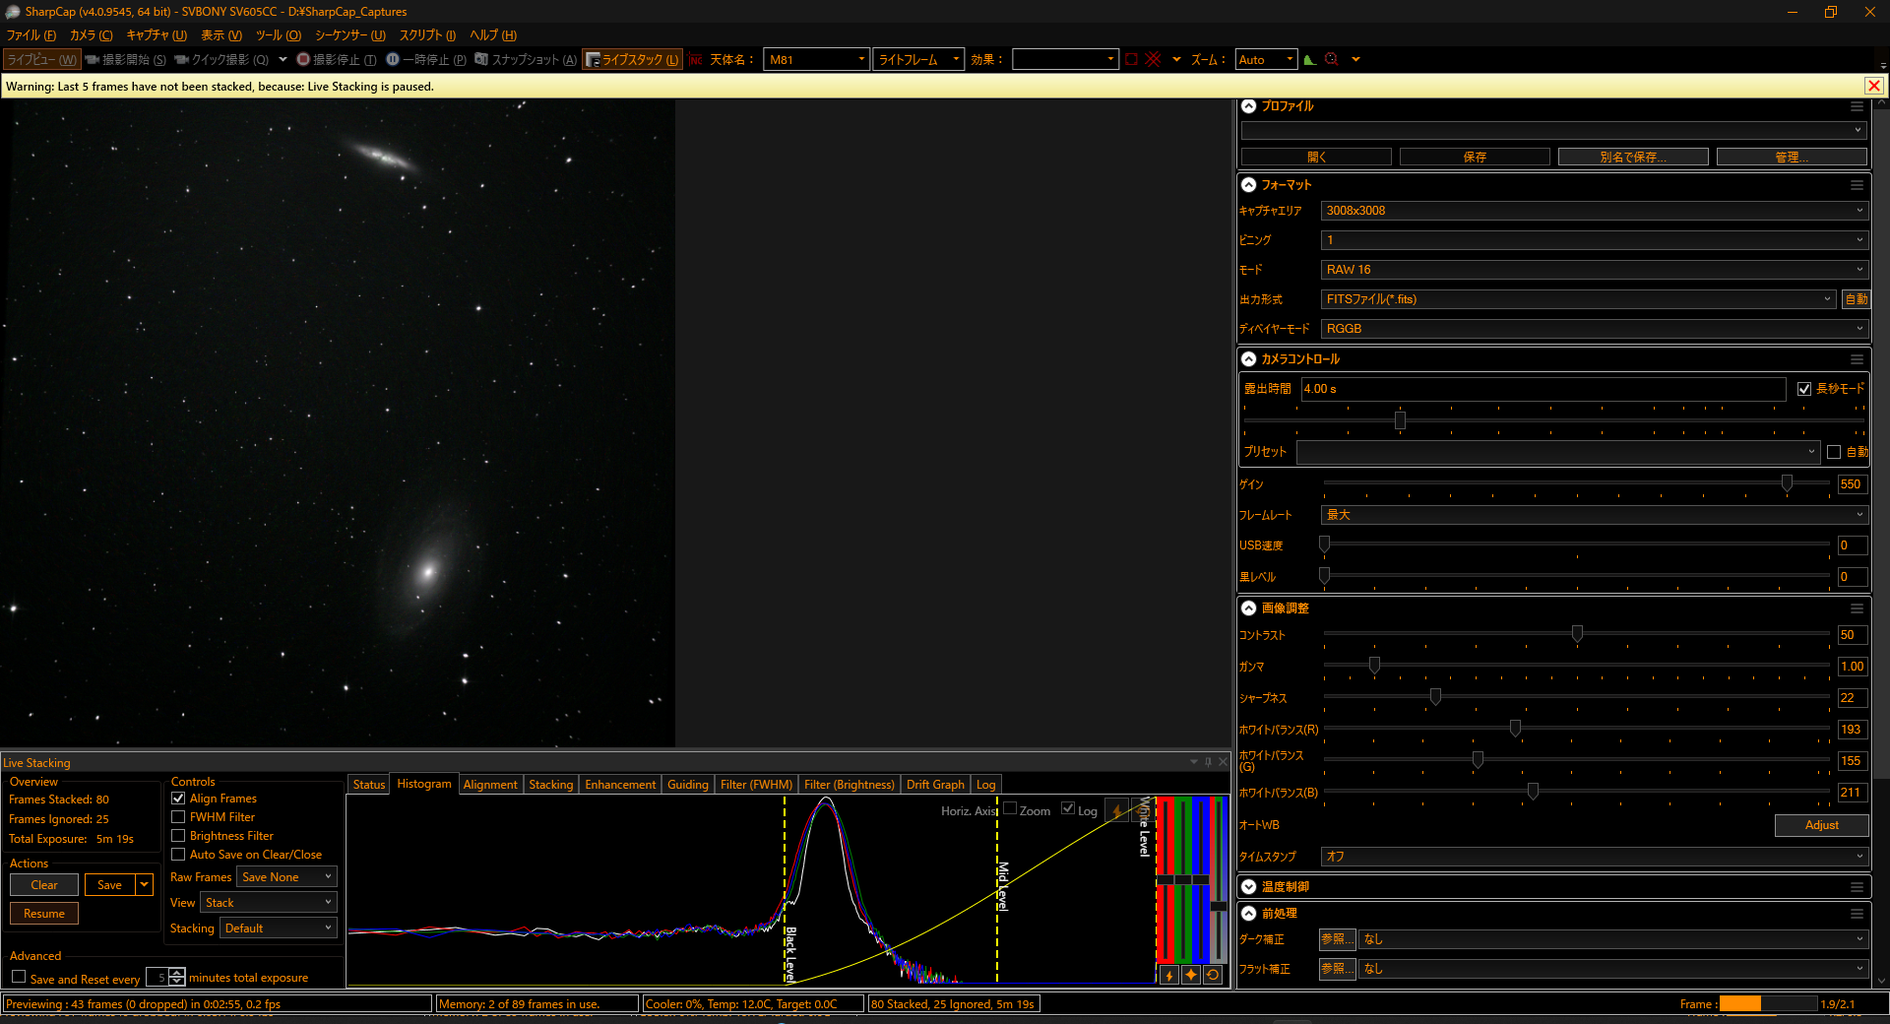This screenshot has height=1024, width=1890.
Task: Open the RAW 16 mode dropdown
Action: pos(1593,270)
